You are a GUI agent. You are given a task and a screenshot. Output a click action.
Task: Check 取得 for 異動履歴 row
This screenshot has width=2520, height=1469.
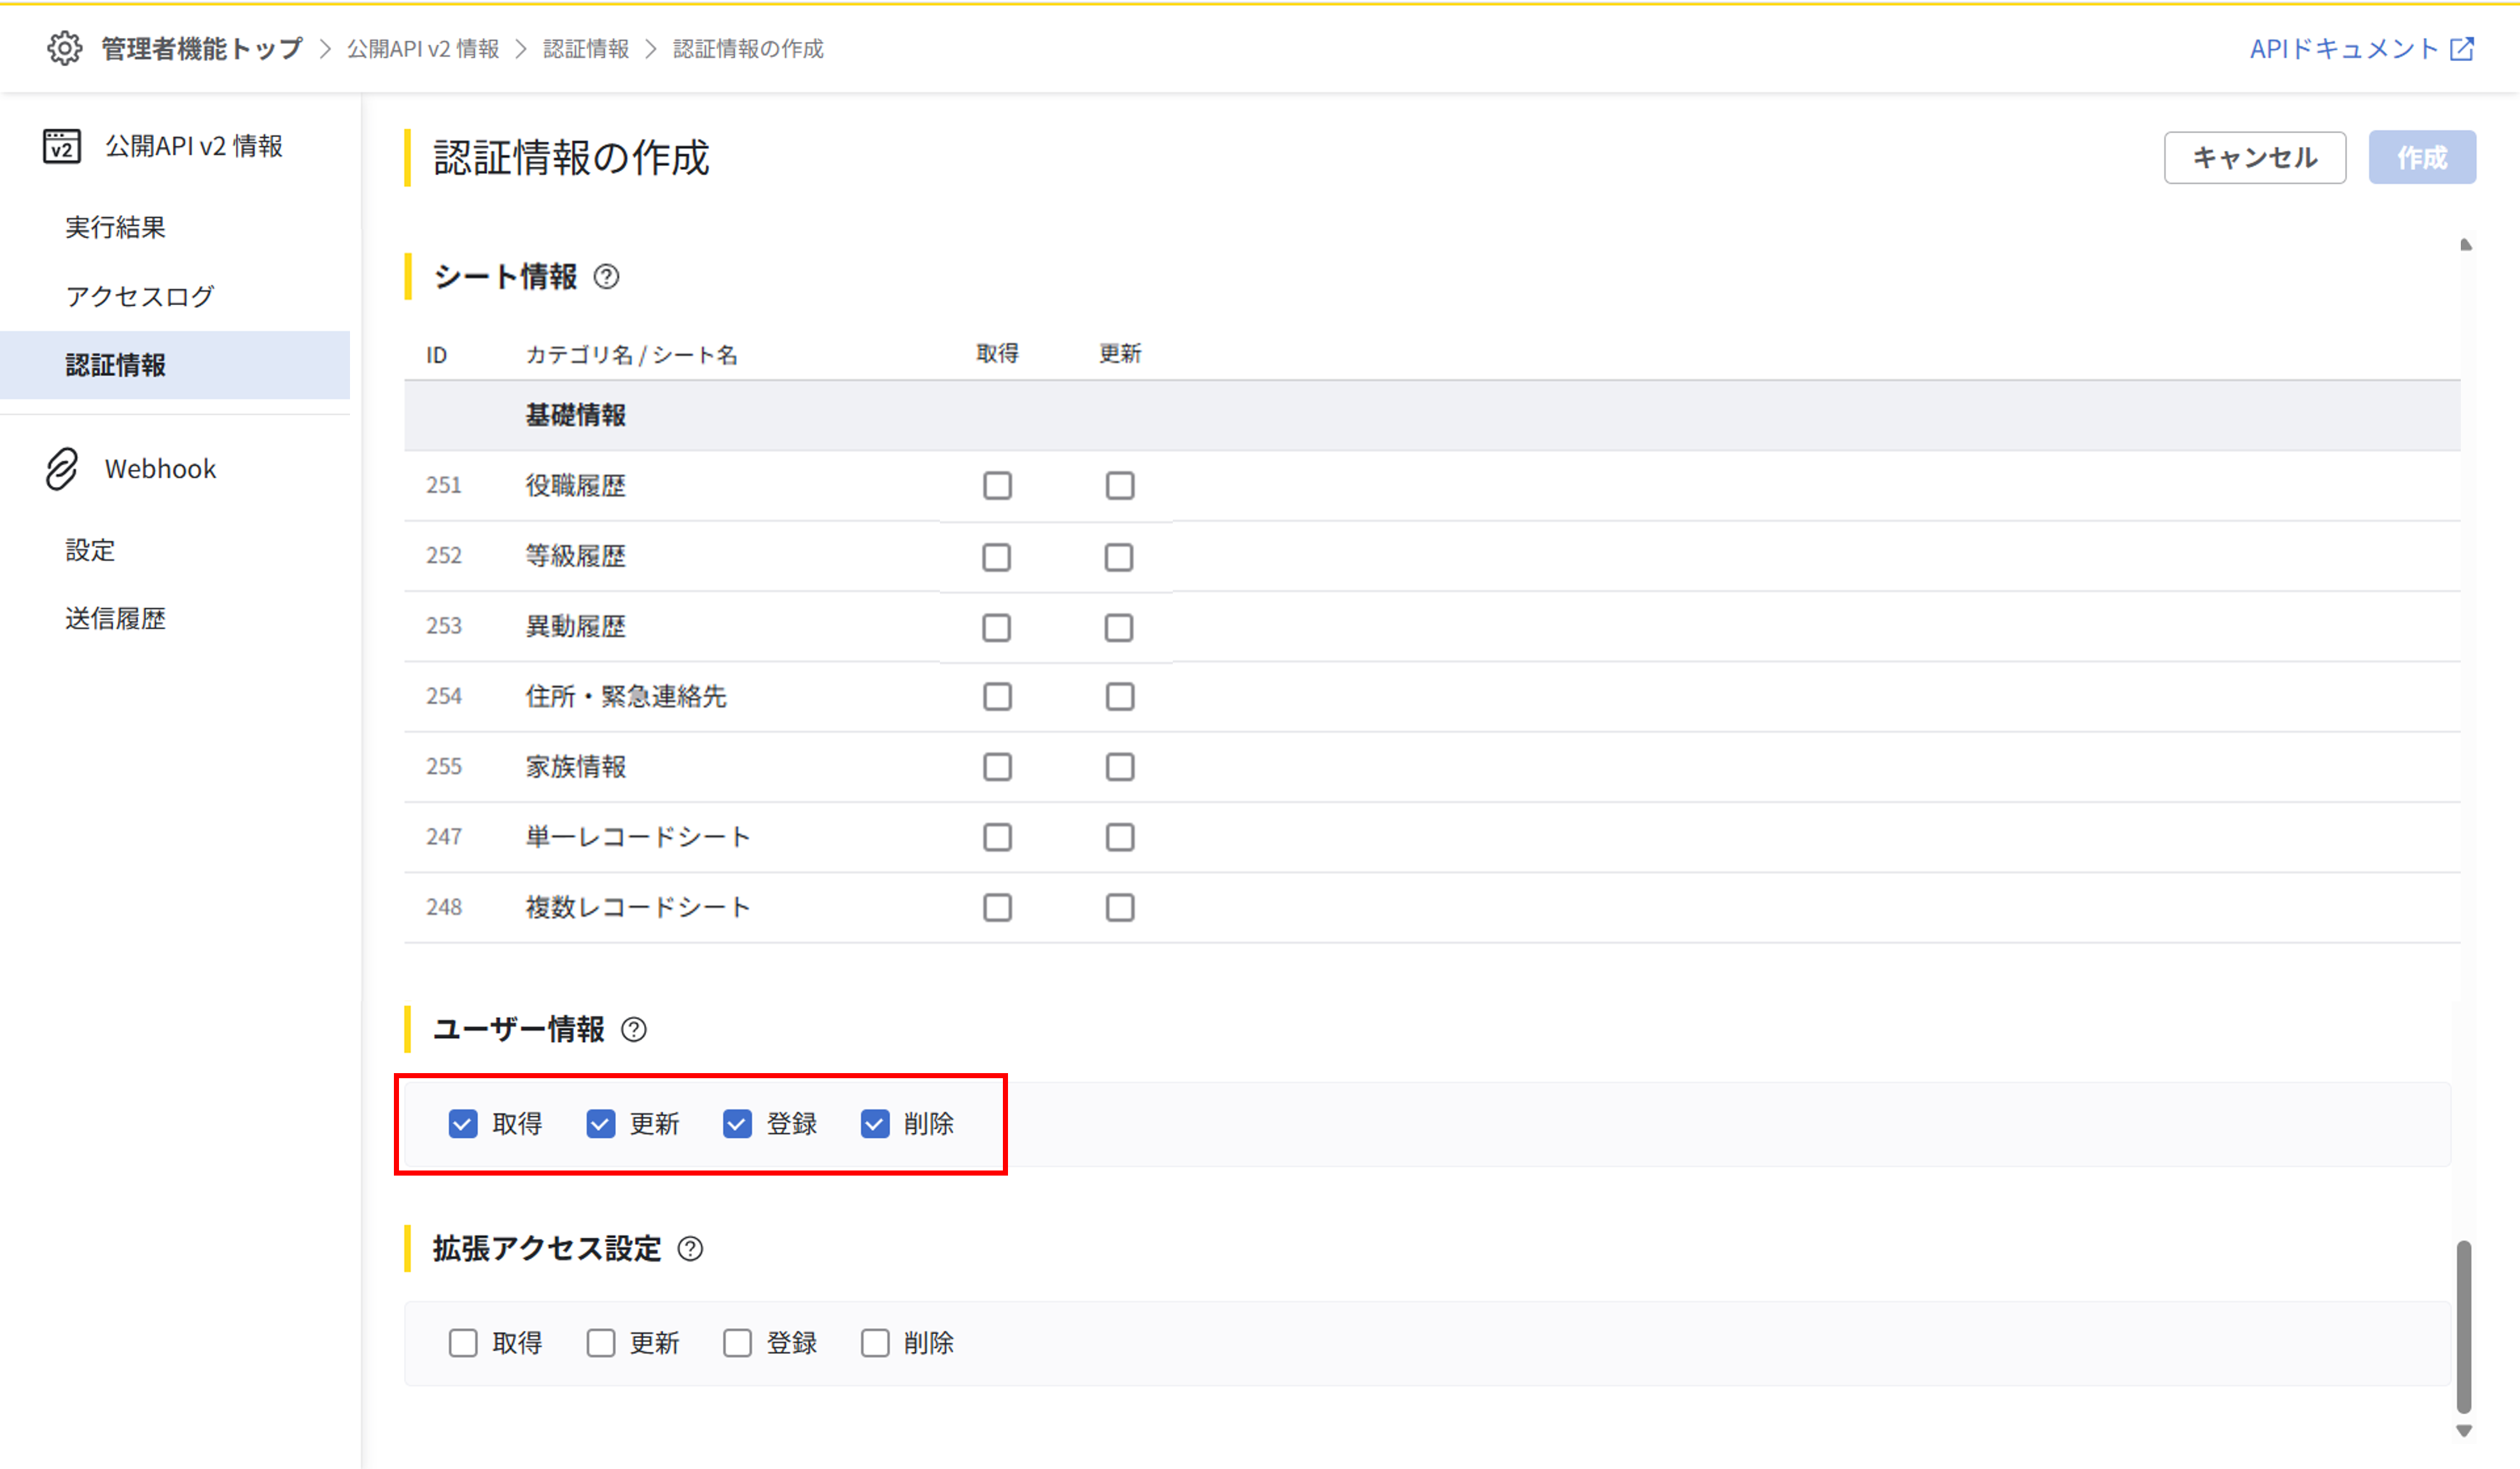click(x=997, y=628)
